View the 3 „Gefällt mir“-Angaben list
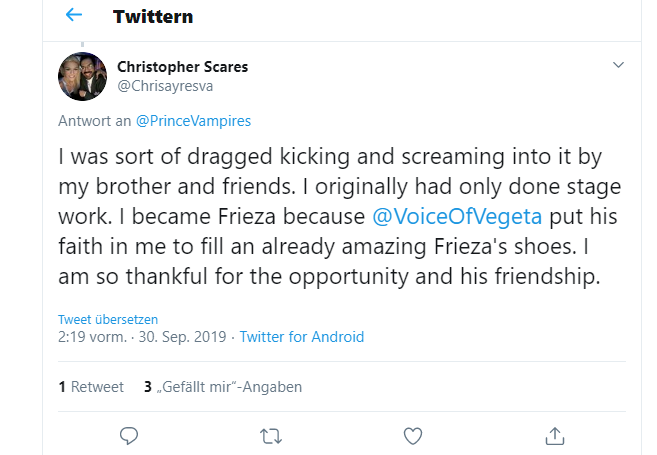 point(223,387)
